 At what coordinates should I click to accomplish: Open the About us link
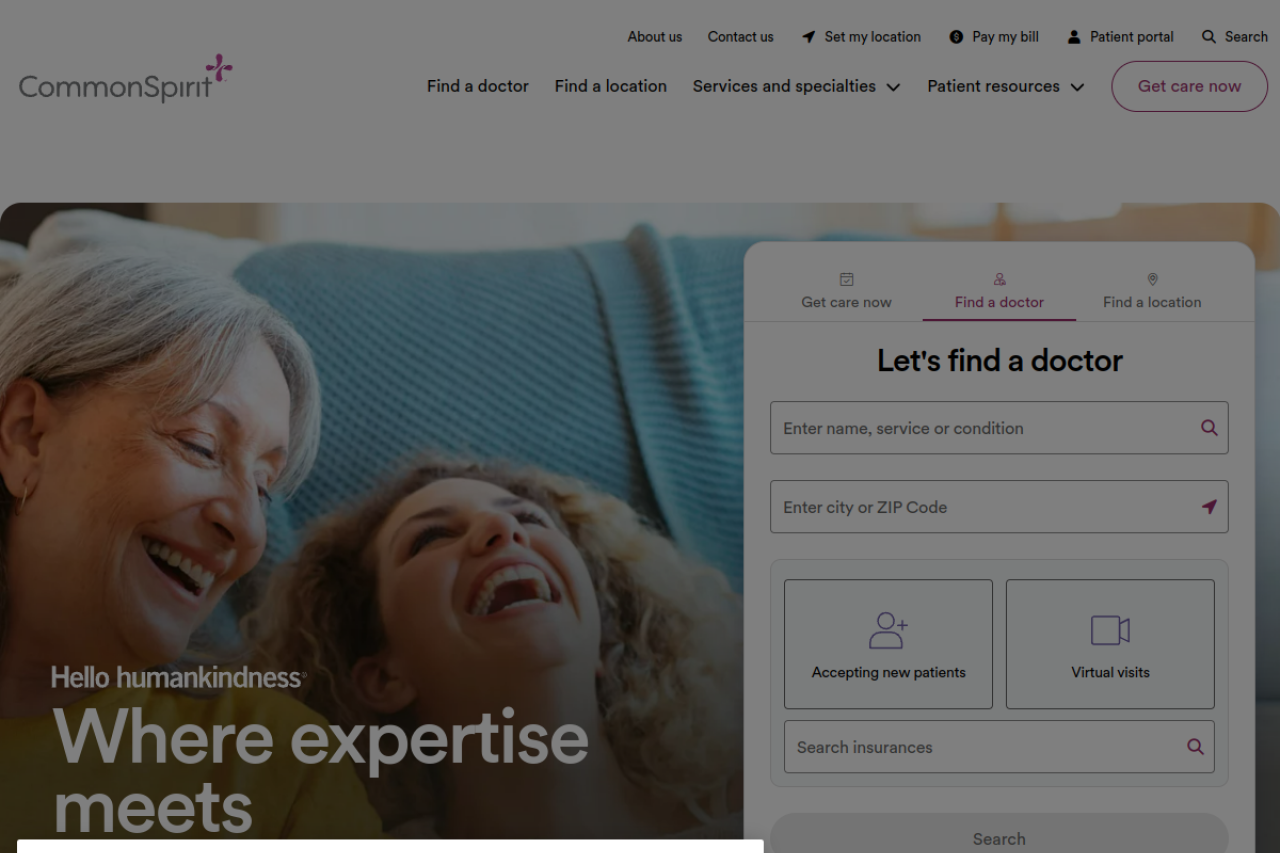655,37
